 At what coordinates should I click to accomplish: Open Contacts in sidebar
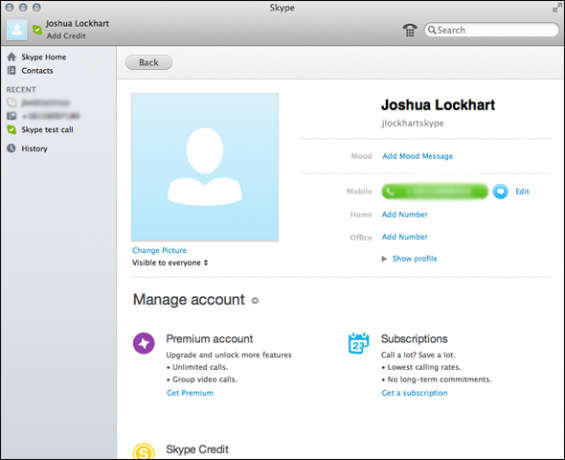(x=37, y=71)
